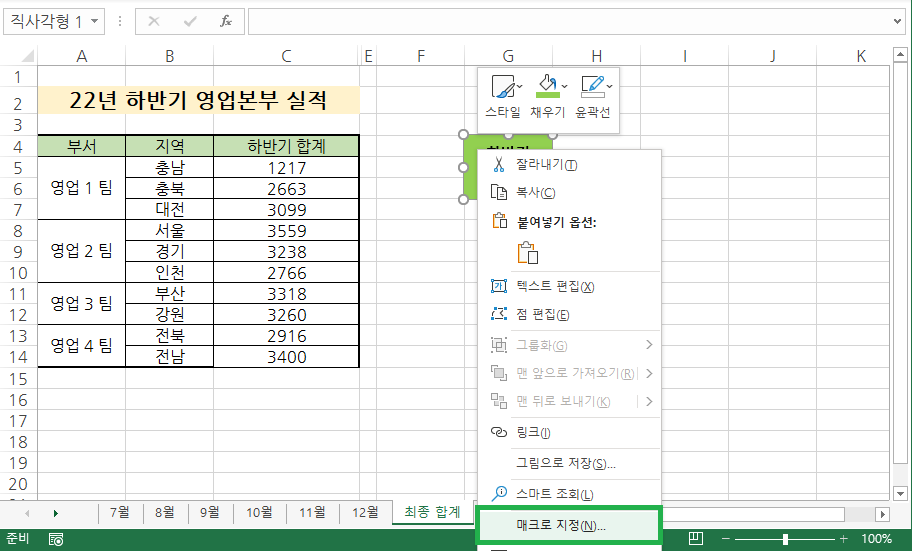Image resolution: width=912 pixels, height=551 pixels.
Task: Click inside the formula bar
Action: click(x=570, y=22)
